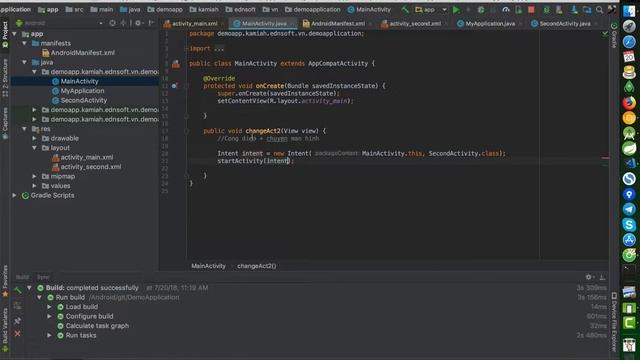Select MyApplication in the project tree
This screenshot has height=360, width=640.
coord(82,91)
